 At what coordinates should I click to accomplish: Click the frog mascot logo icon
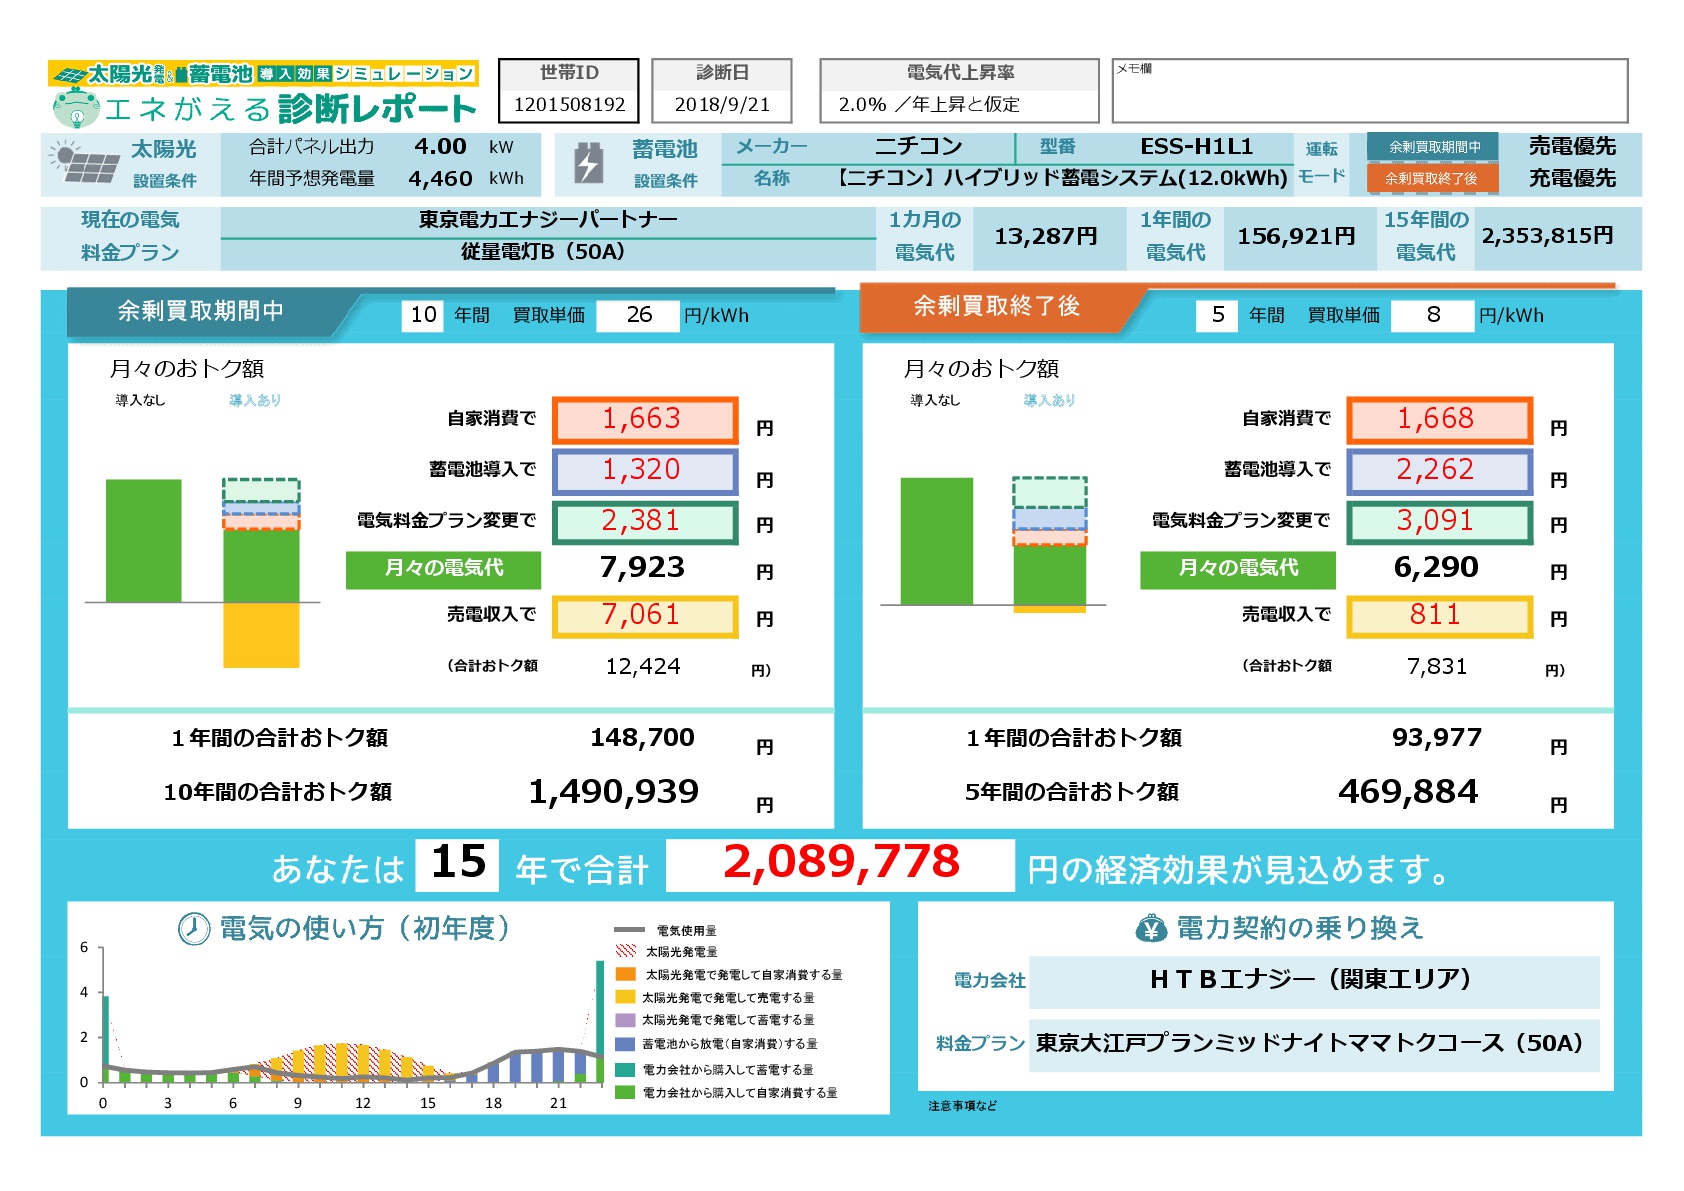tap(75, 107)
